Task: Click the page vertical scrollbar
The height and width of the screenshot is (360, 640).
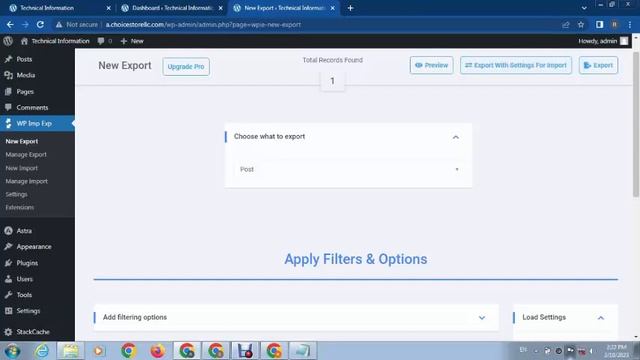Action: (x=636, y=124)
